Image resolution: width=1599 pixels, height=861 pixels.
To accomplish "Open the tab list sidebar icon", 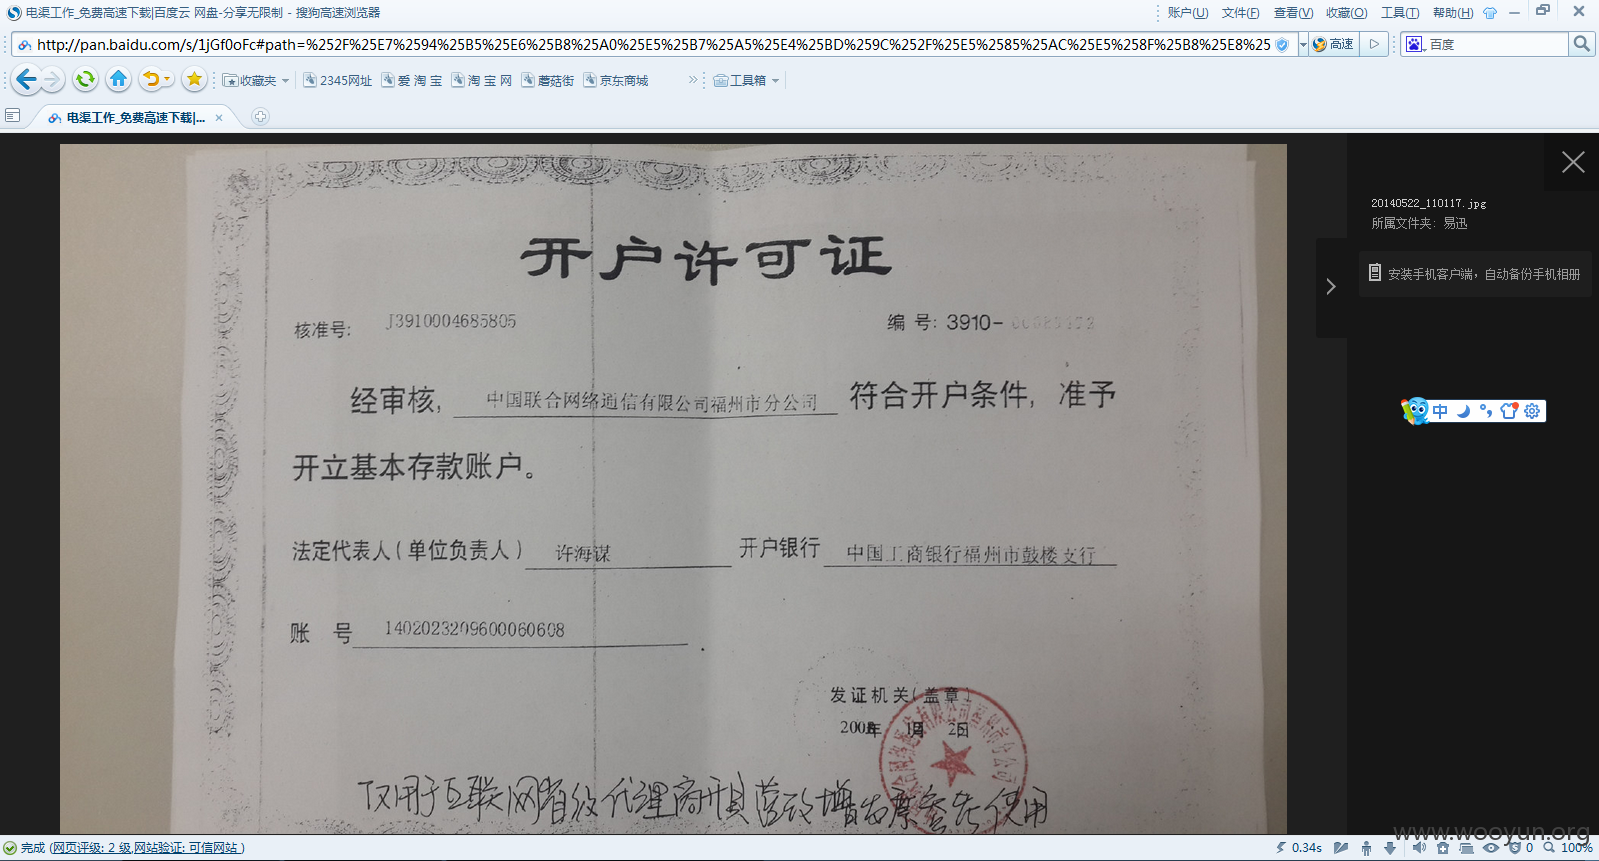I will click(13, 116).
